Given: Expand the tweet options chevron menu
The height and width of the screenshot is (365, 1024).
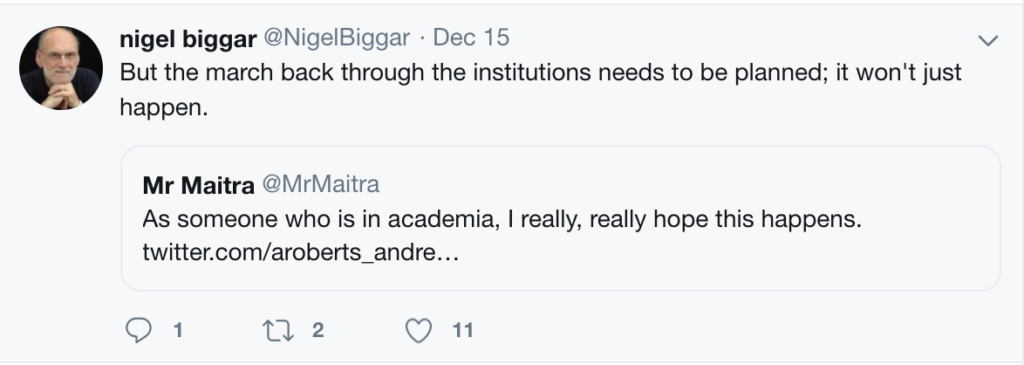Looking at the screenshot, I should [x=988, y=40].
